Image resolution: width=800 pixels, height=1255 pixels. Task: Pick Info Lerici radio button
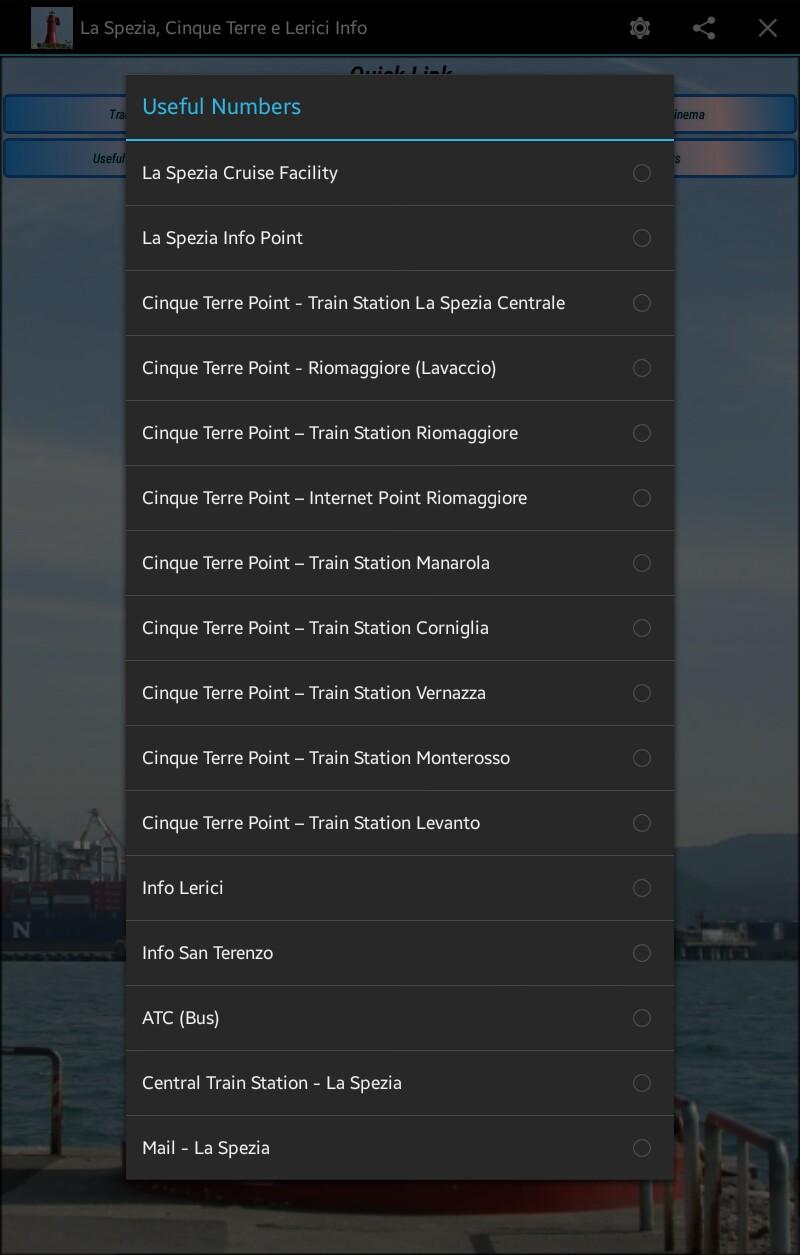[x=642, y=888]
